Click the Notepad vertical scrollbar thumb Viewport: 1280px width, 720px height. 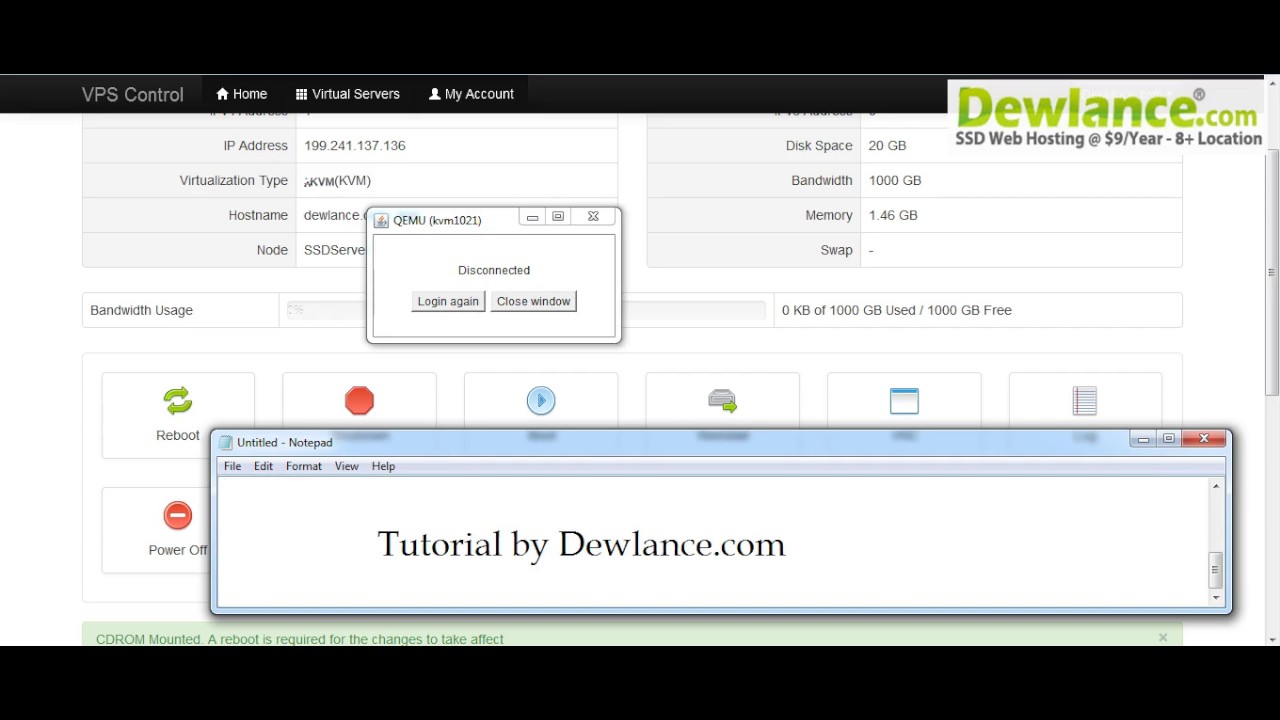point(1216,570)
